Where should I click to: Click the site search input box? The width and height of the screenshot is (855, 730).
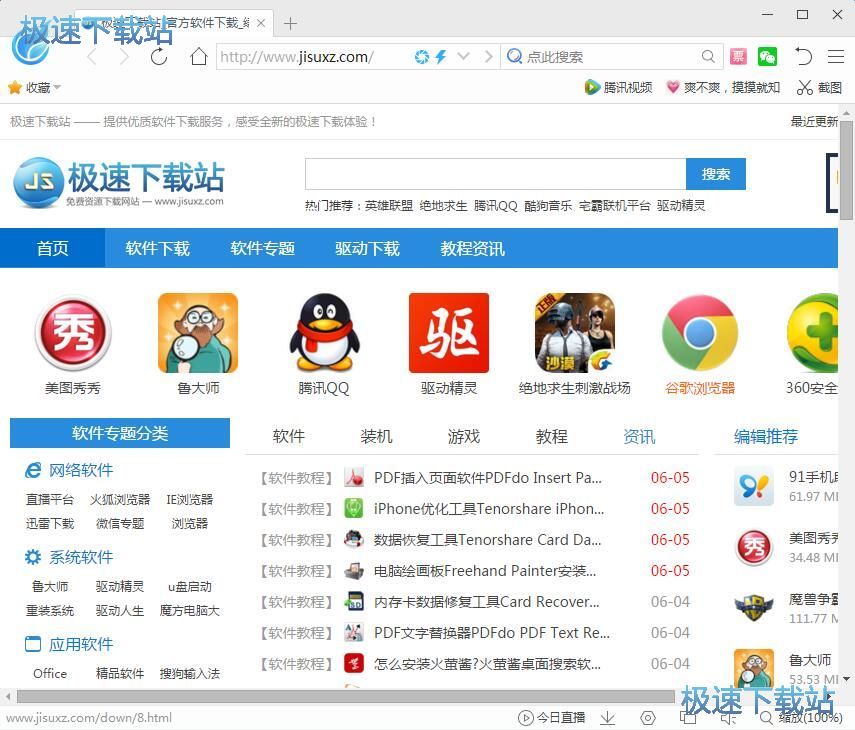click(495, 174)
